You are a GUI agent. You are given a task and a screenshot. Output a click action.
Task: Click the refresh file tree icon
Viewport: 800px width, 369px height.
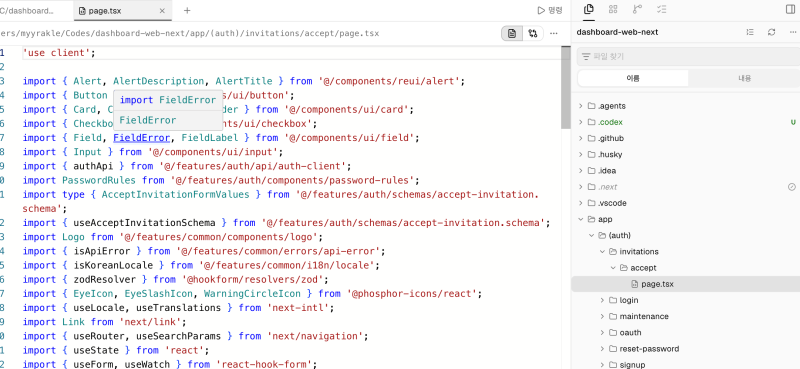[771, 32]
